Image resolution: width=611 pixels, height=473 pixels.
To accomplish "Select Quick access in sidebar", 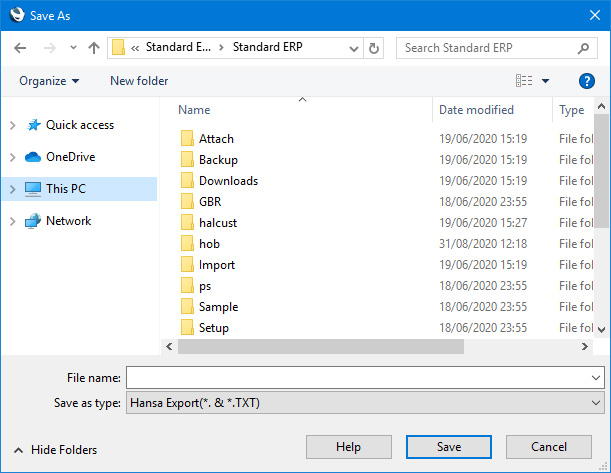I will (x=80, y=125).
